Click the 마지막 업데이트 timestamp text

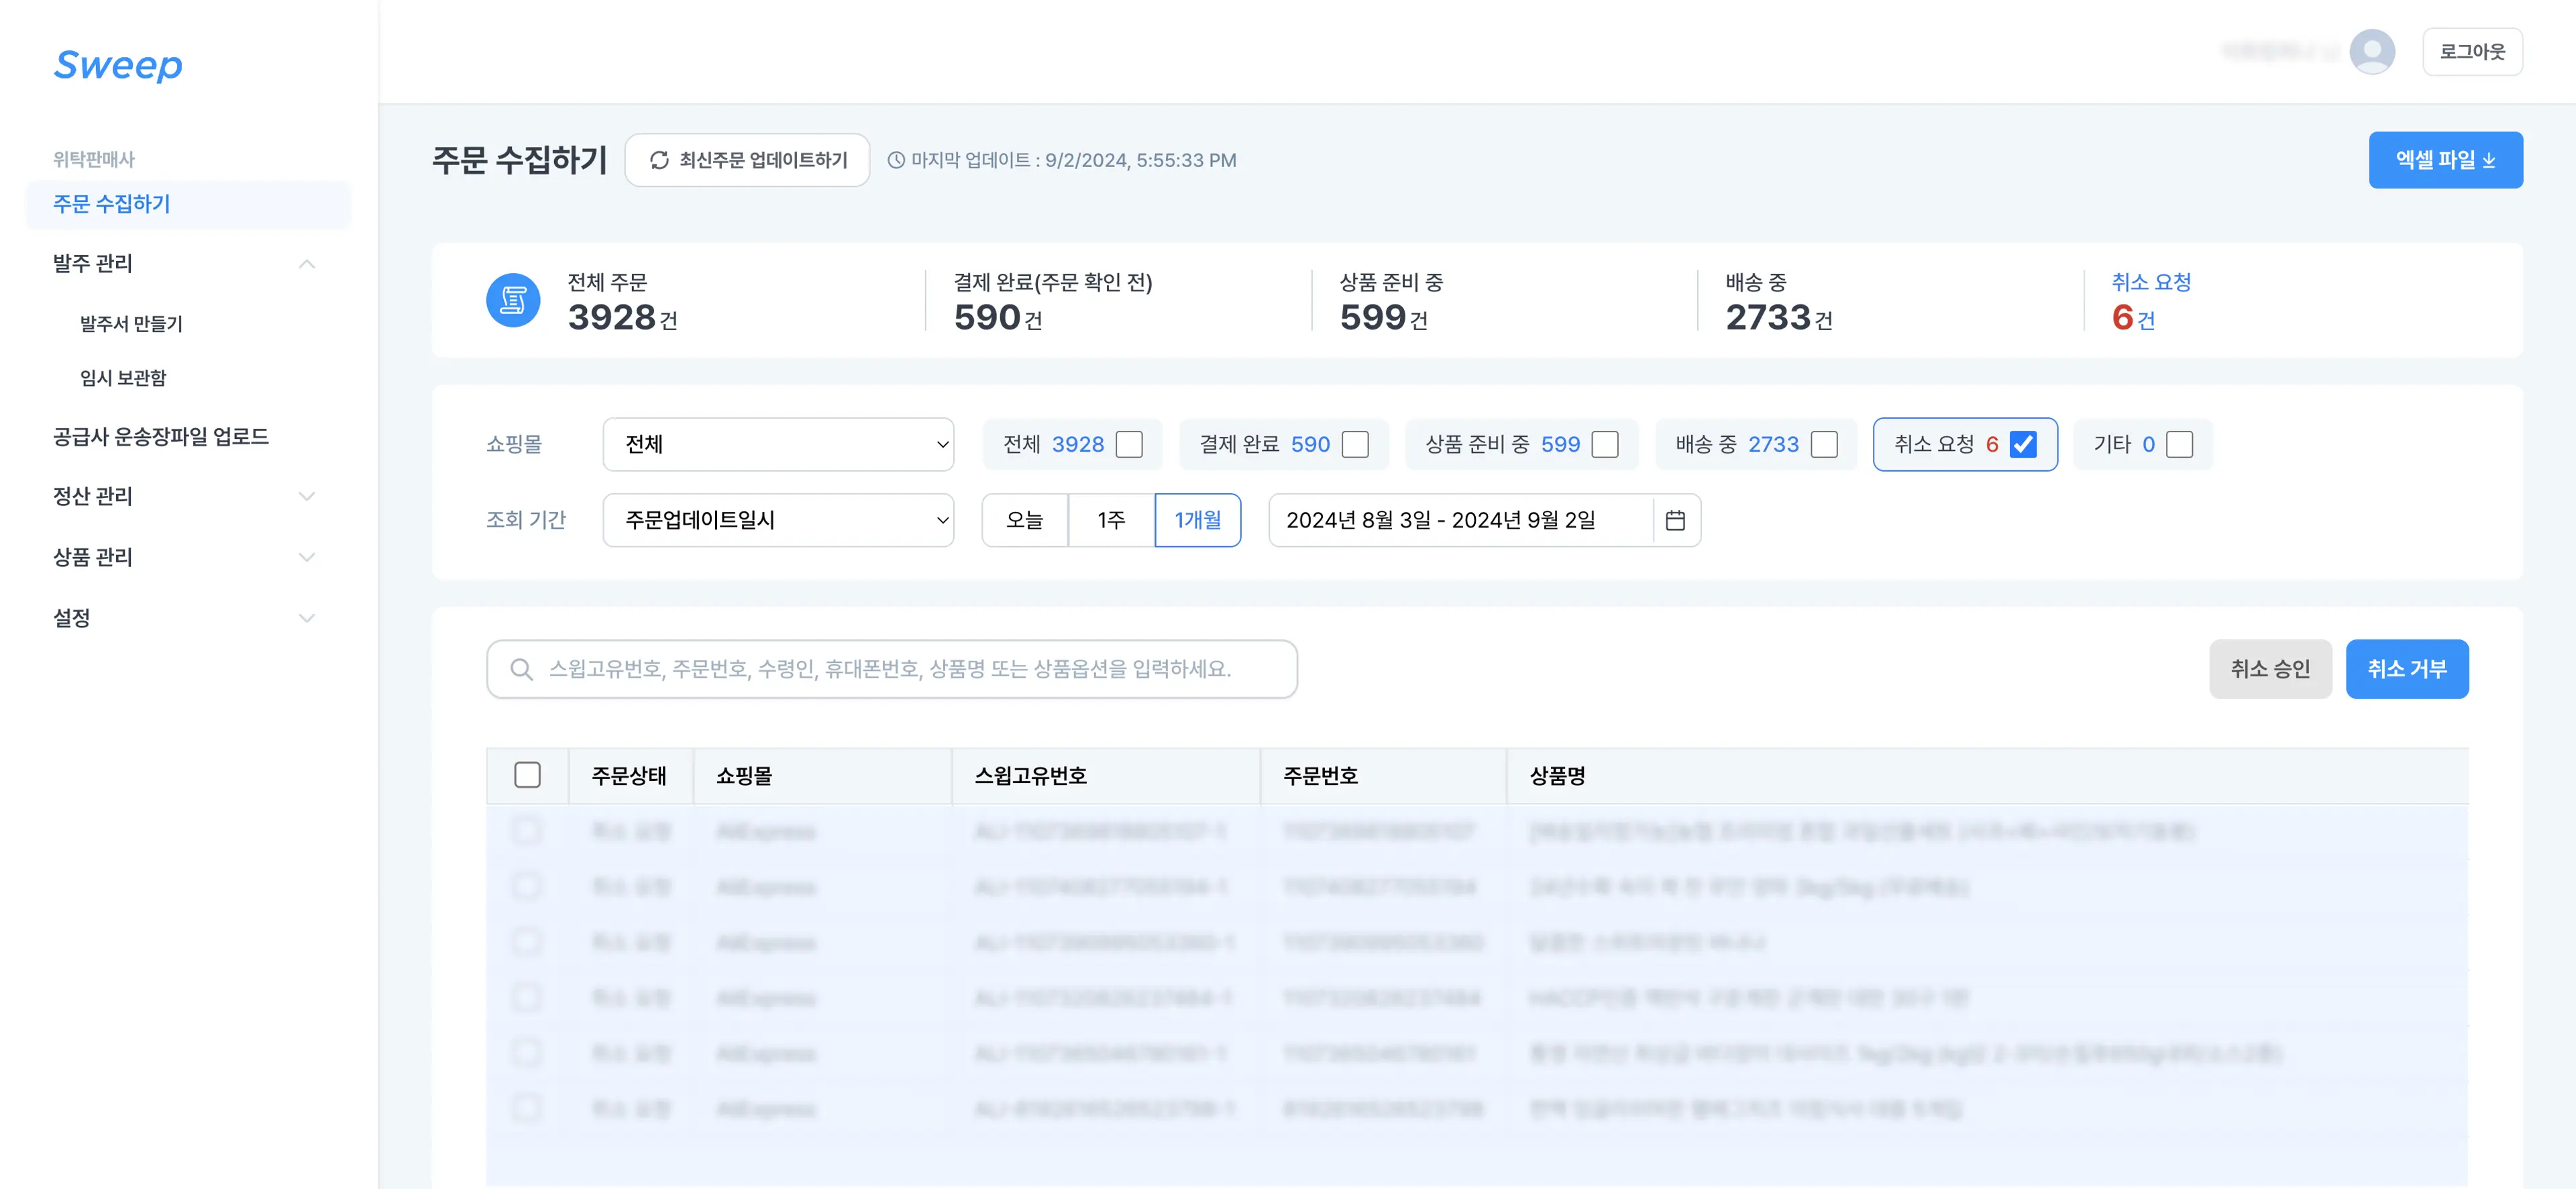[1073, 160]
